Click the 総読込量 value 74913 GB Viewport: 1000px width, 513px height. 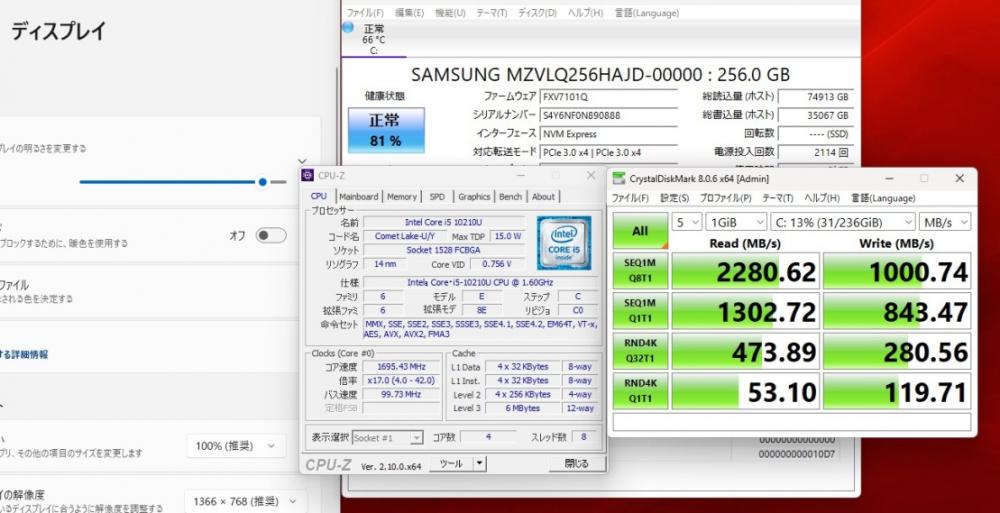click(816, 97)
